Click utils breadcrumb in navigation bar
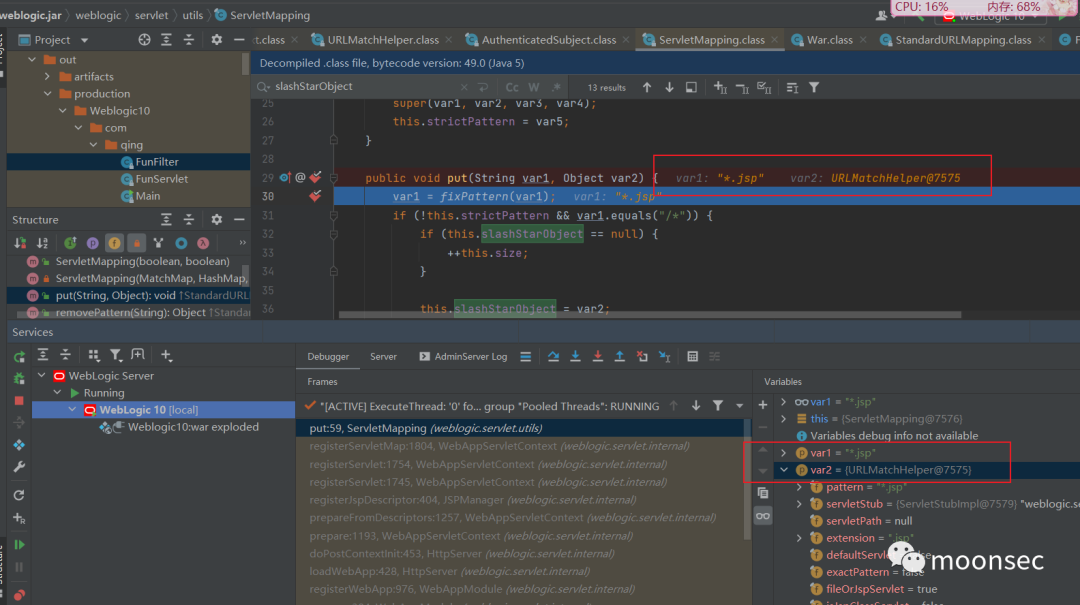This screenshot has height=605, width=1080. (193, 15)
